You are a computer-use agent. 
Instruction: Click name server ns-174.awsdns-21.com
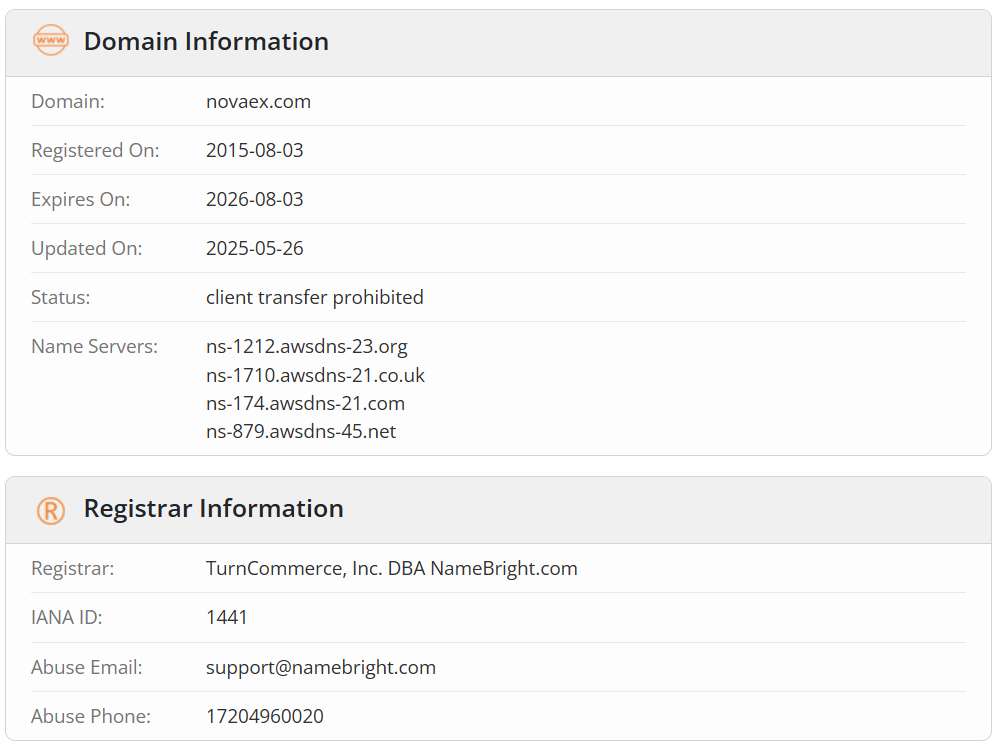(x=305, y=403)
